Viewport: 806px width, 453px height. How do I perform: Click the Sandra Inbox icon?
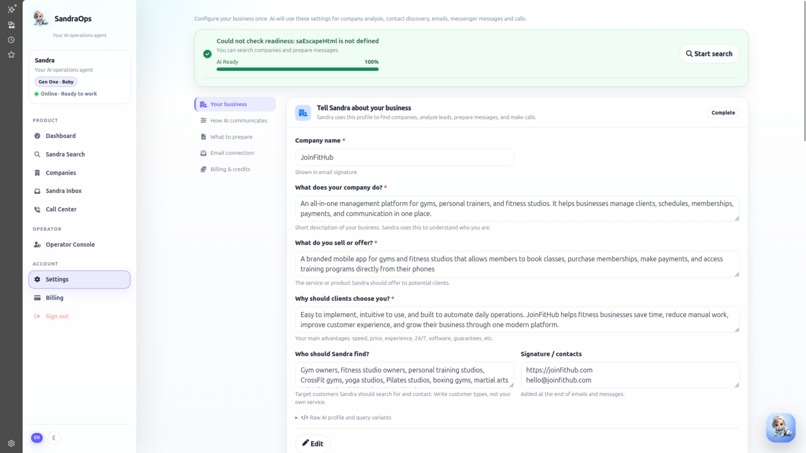37,191
